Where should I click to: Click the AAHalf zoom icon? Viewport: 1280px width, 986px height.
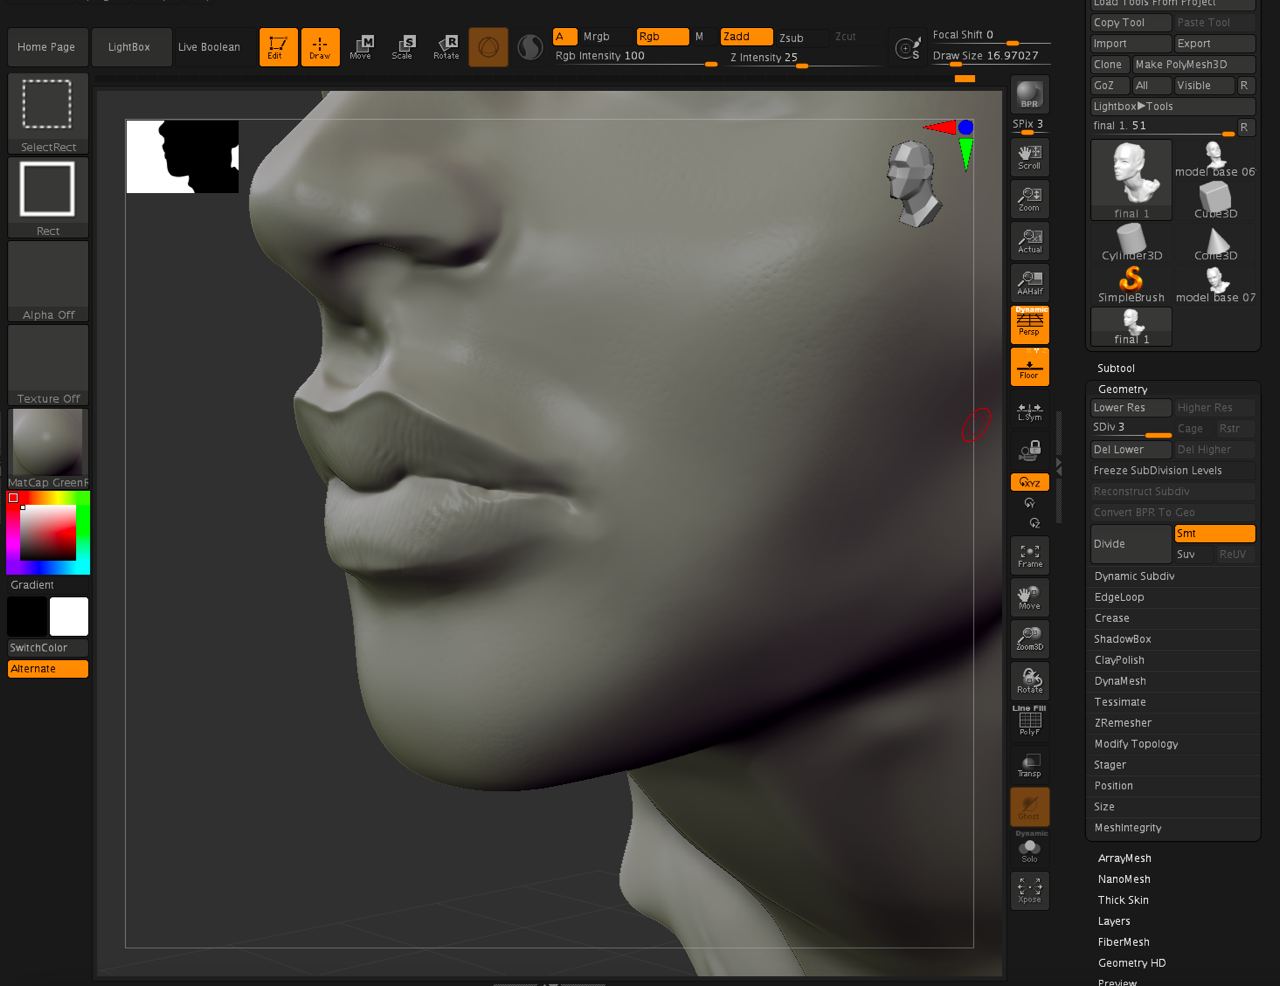click(x=1029, y=282)
